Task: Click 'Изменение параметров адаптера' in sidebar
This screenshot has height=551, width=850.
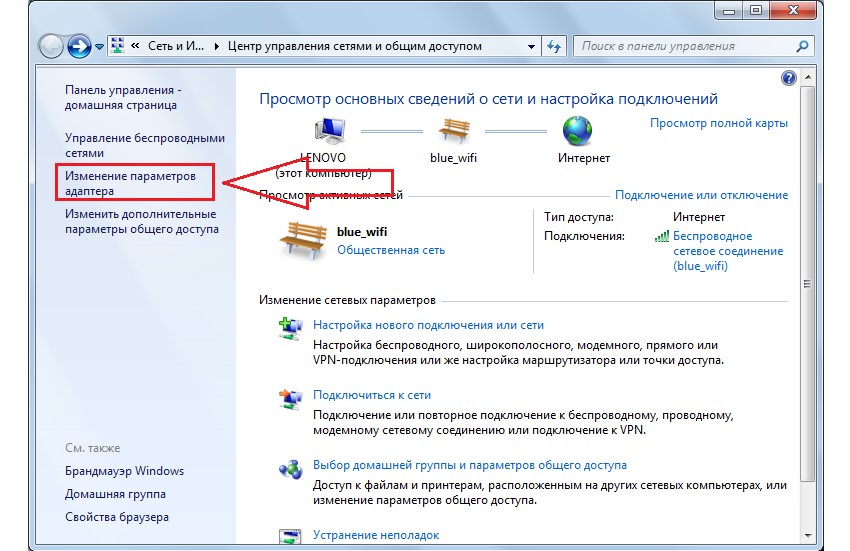Action: (130, 183)
